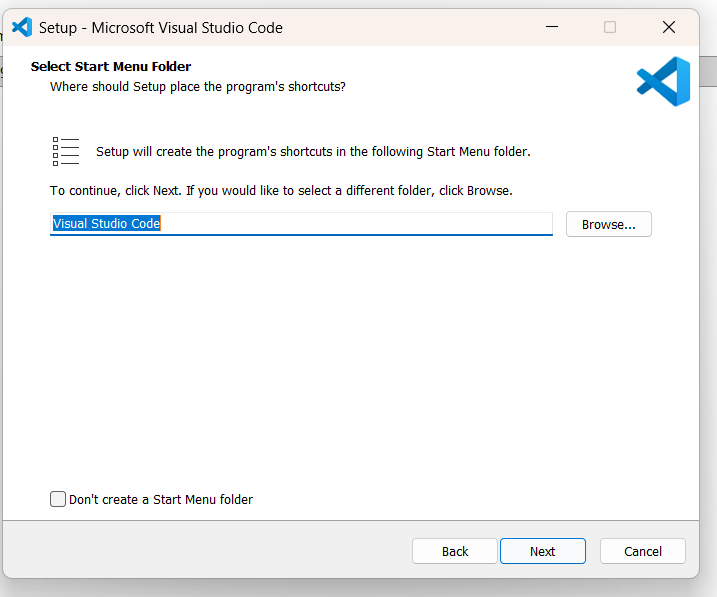
Task: Click the 'To continue, click Next' instruction text
Action: (x=281, y=190)
